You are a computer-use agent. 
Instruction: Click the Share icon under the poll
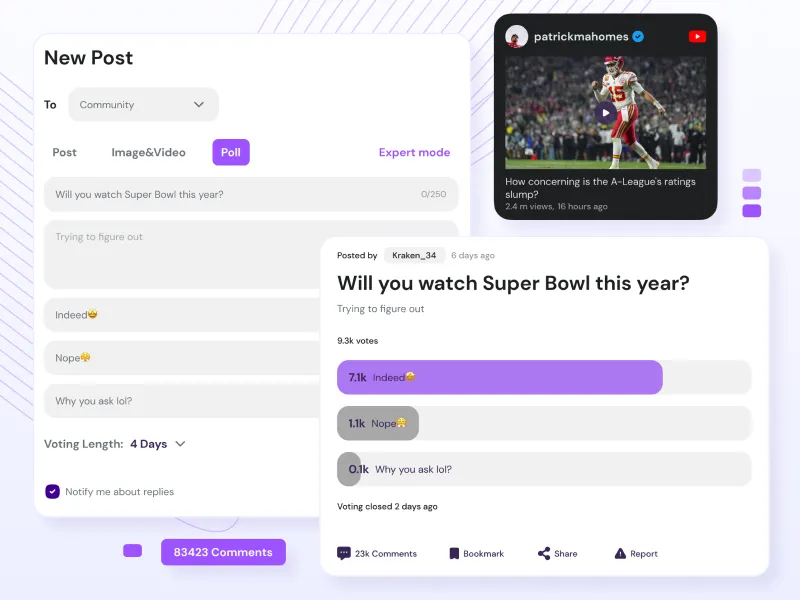pyautogui.click(x=544, y=554)
